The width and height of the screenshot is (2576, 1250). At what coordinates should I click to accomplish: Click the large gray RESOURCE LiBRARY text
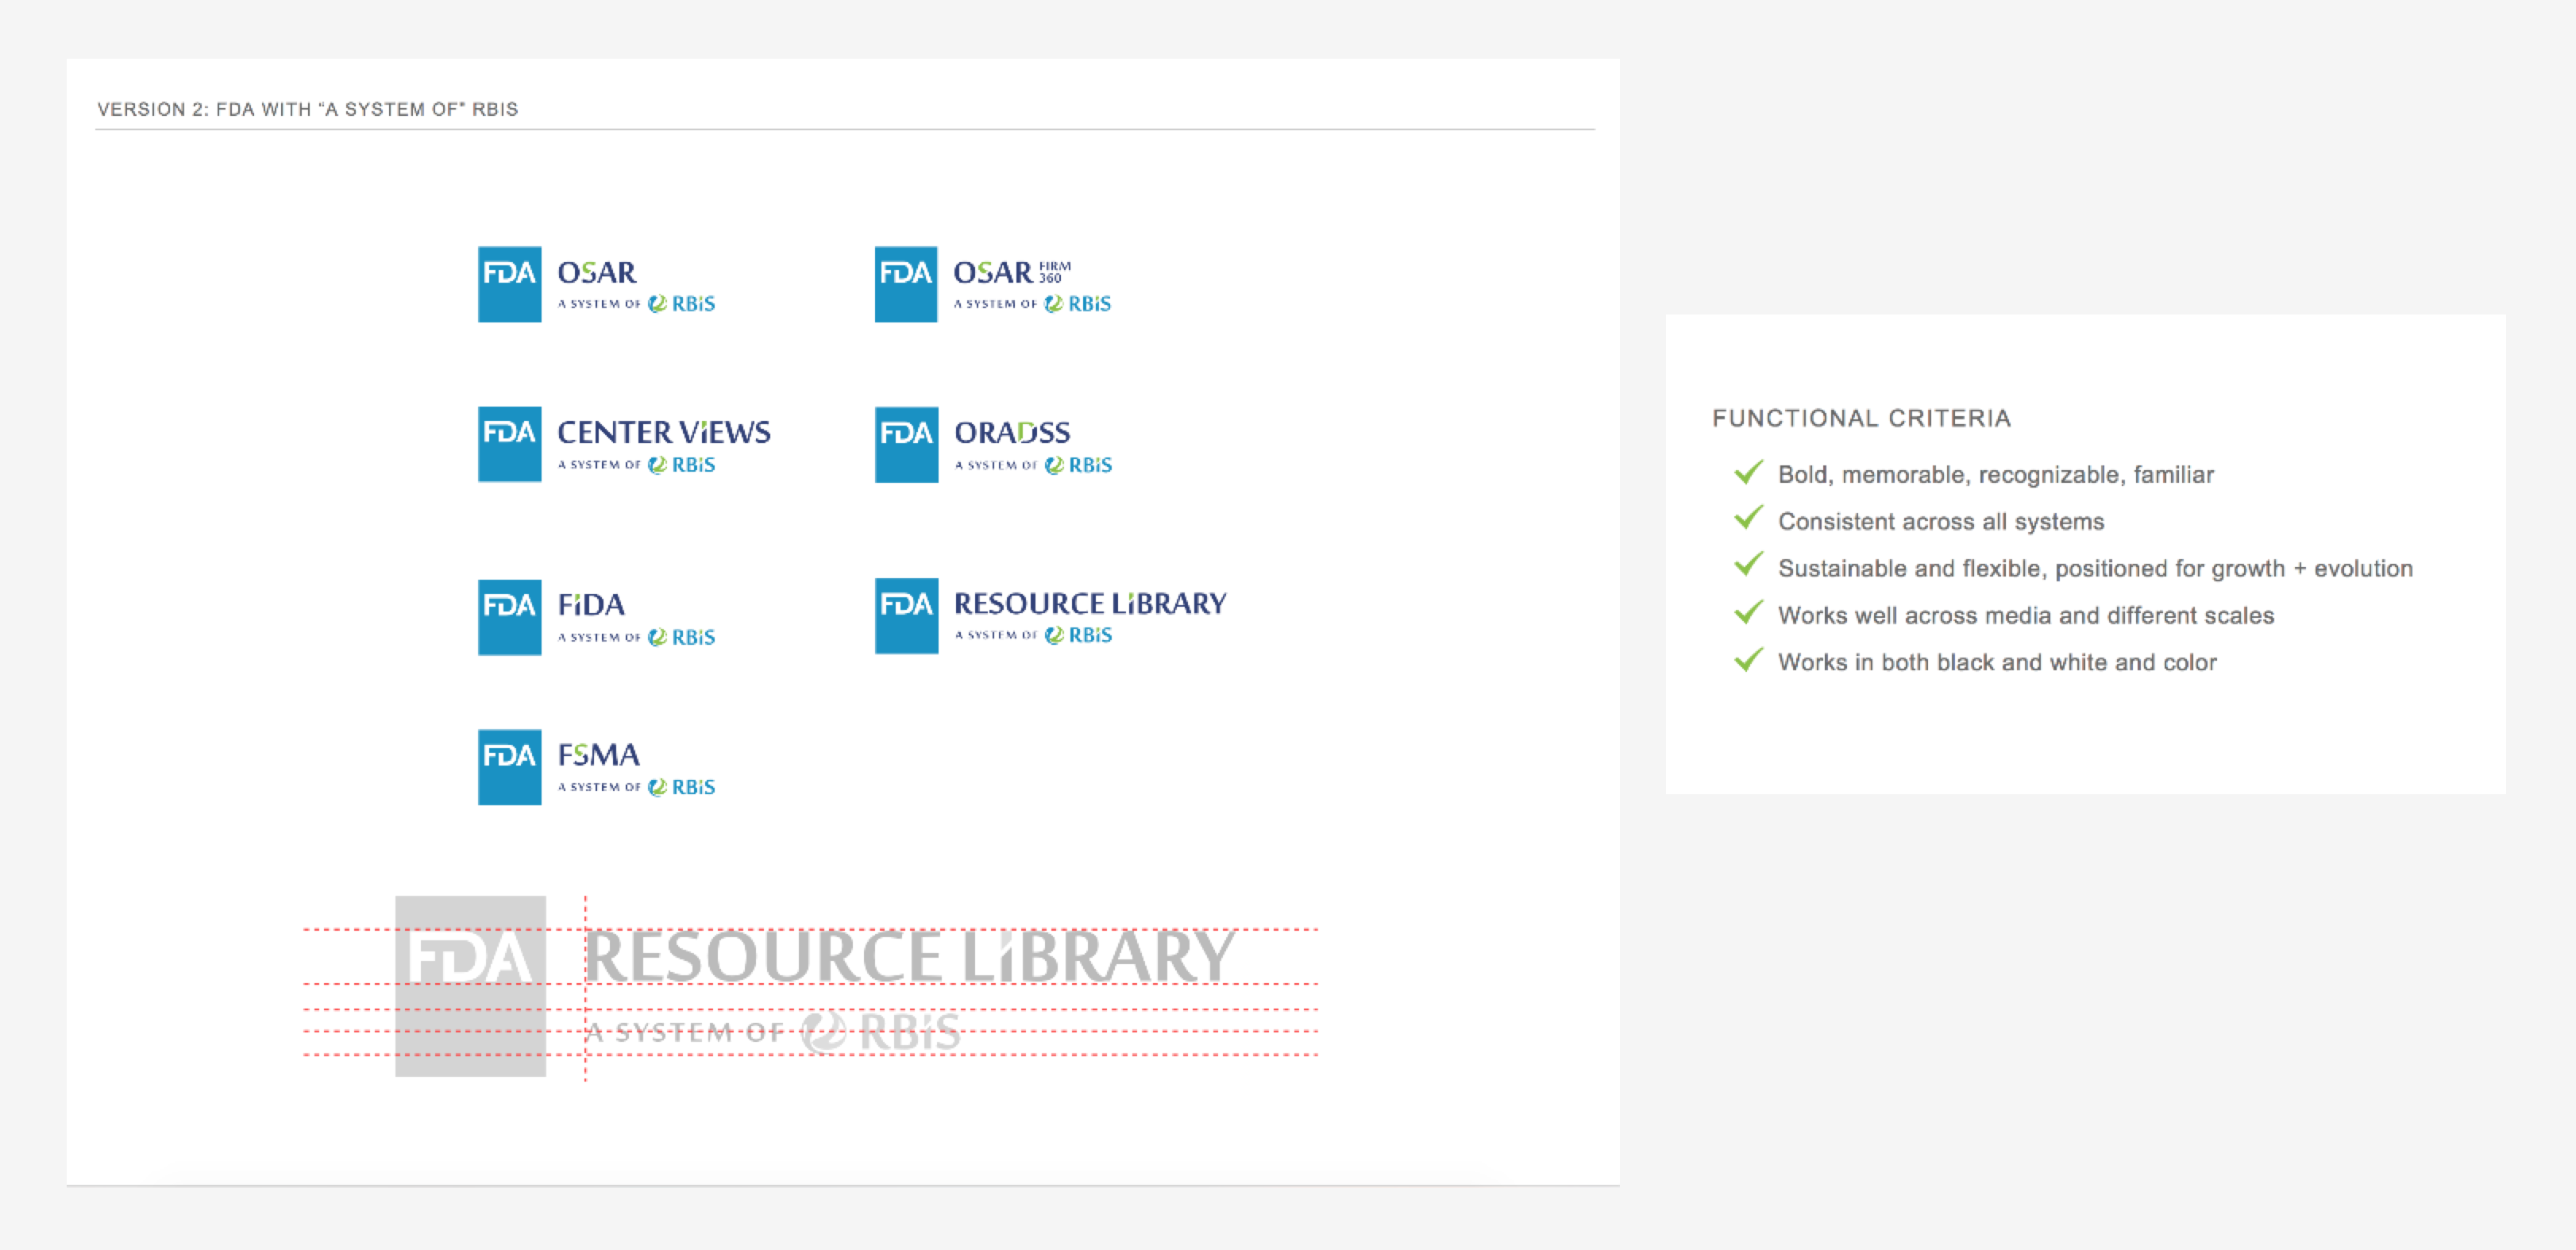(x=910, y=956)
